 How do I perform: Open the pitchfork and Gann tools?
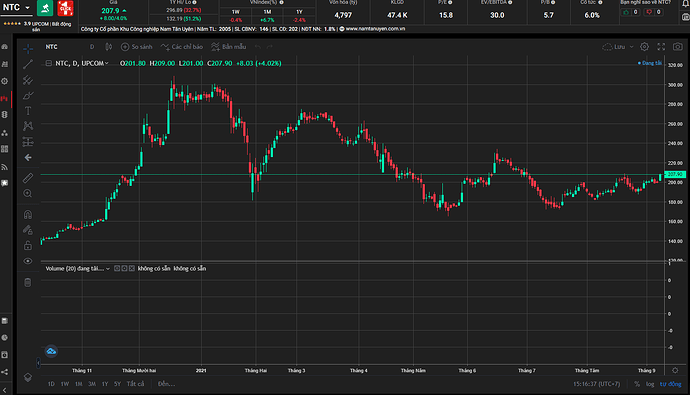[28, 80]
